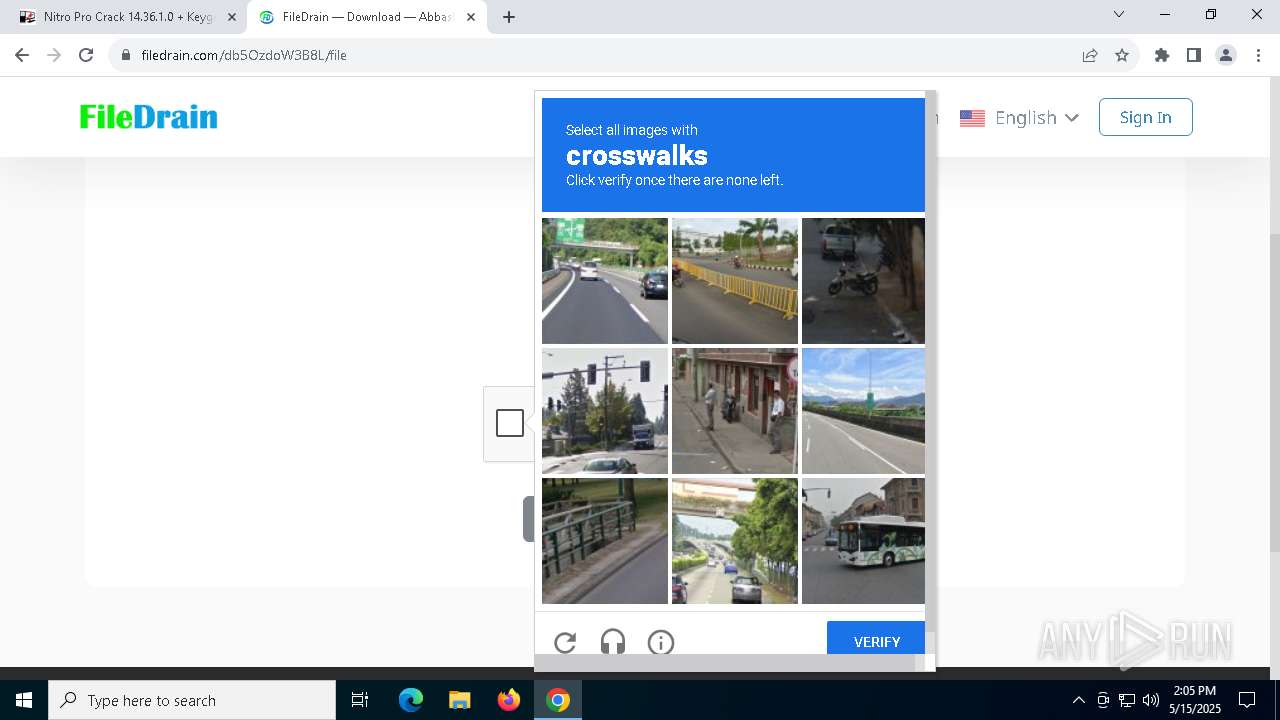Select the white bus image tile
Viewport: 1280px width, 720px height.
pyautogui.click(x=863, y=541)
